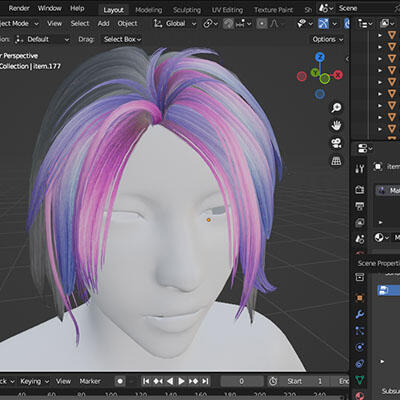Expand the Options dropdown

pos(327,39)
